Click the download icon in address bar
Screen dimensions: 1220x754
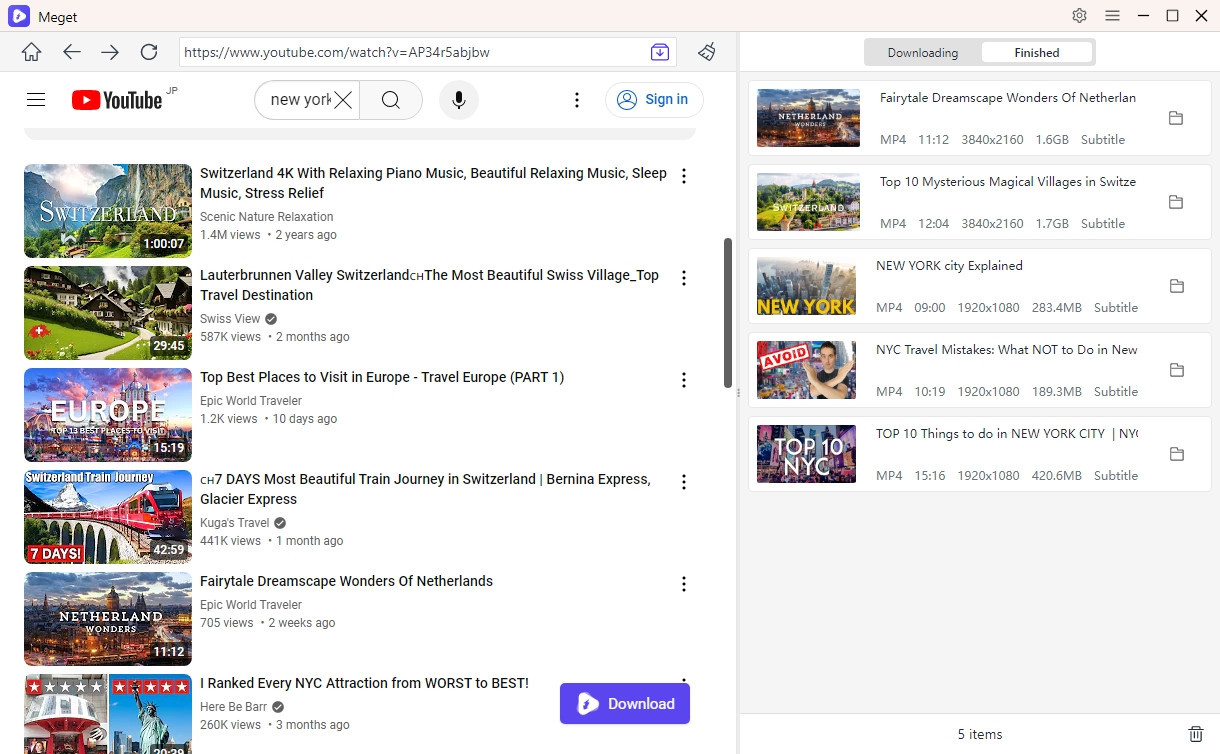[660, 52]
